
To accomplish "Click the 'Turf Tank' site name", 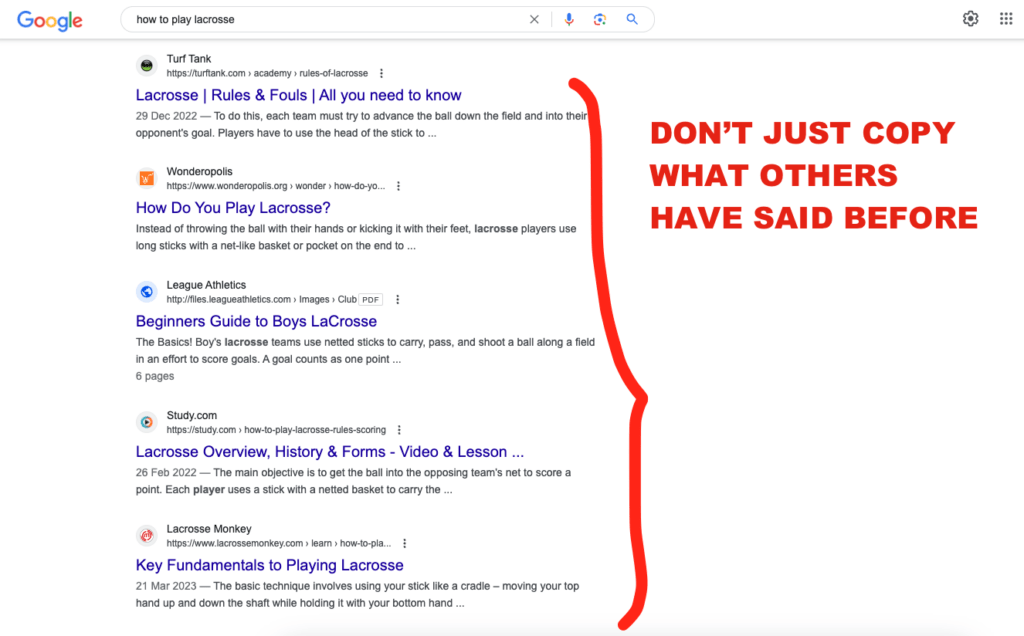I will (x=189, y=59).
